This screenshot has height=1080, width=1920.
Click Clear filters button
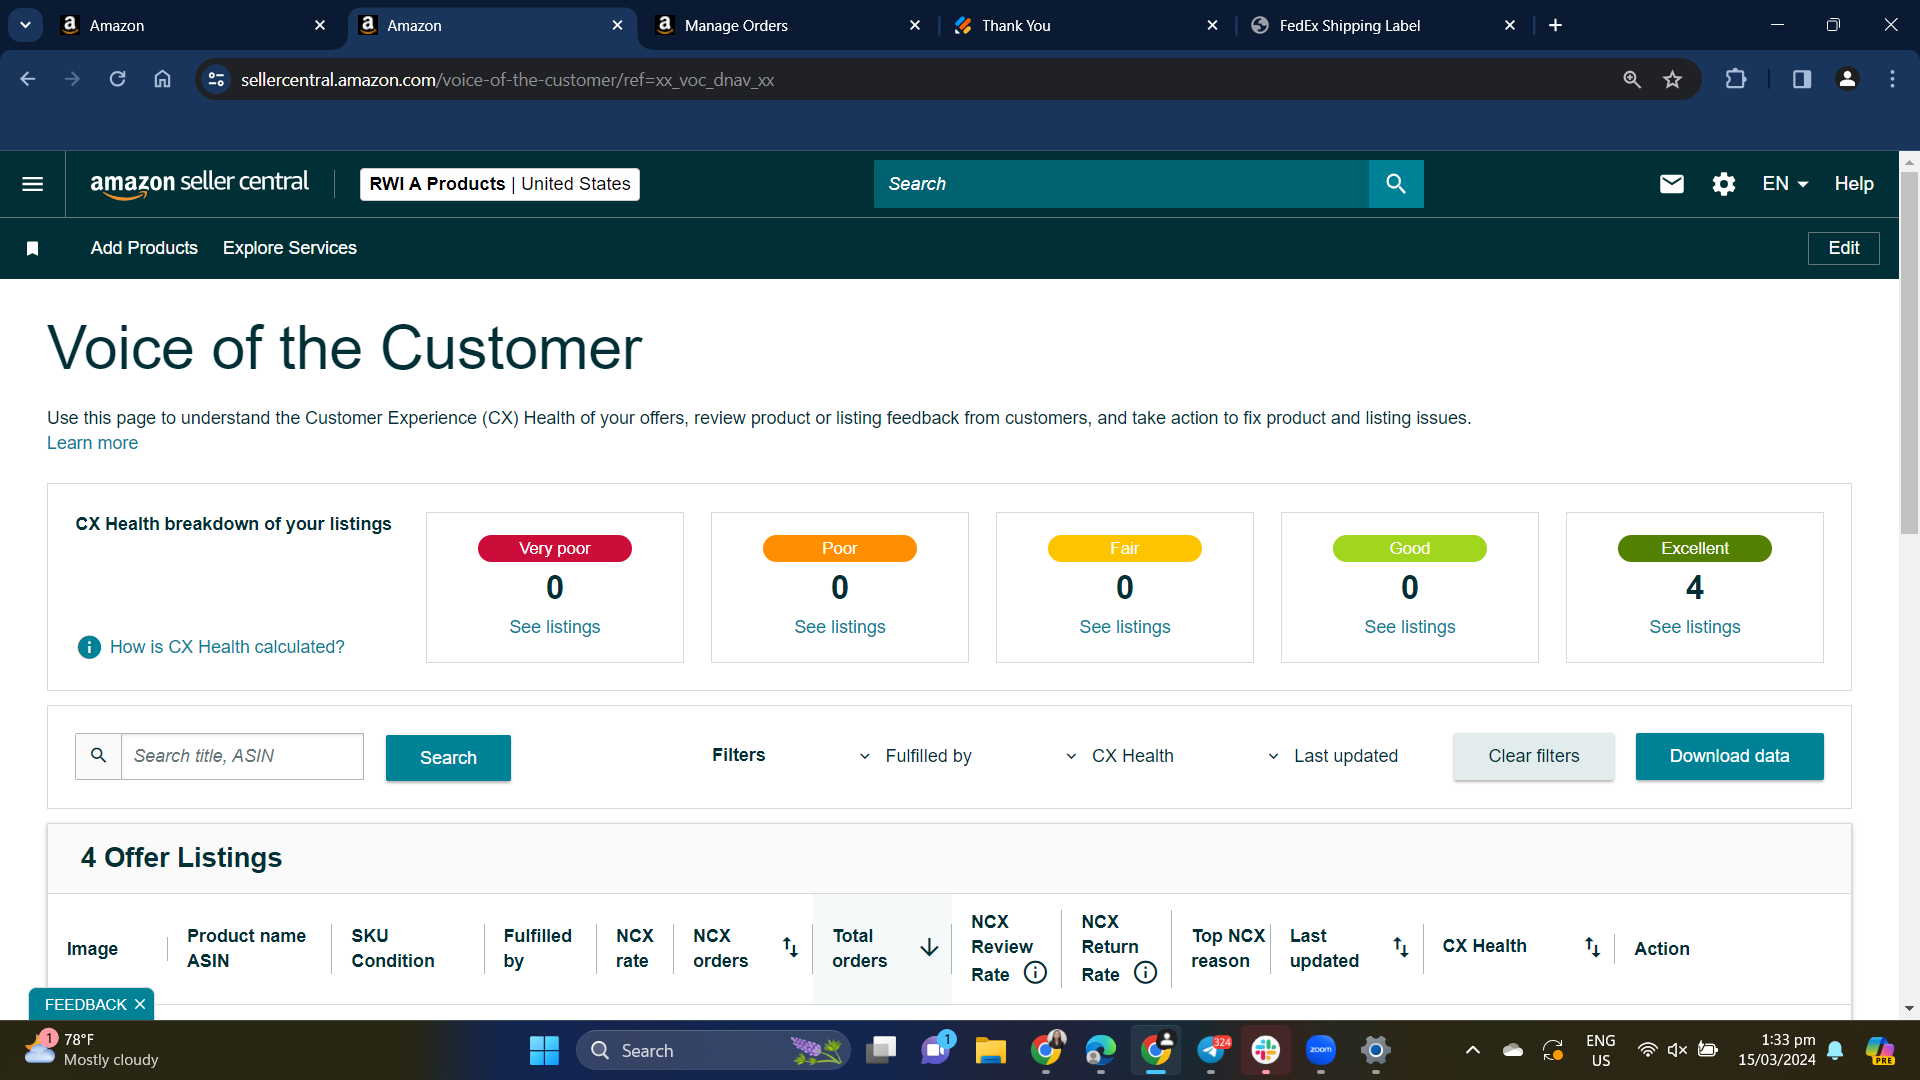point(1534,756)
